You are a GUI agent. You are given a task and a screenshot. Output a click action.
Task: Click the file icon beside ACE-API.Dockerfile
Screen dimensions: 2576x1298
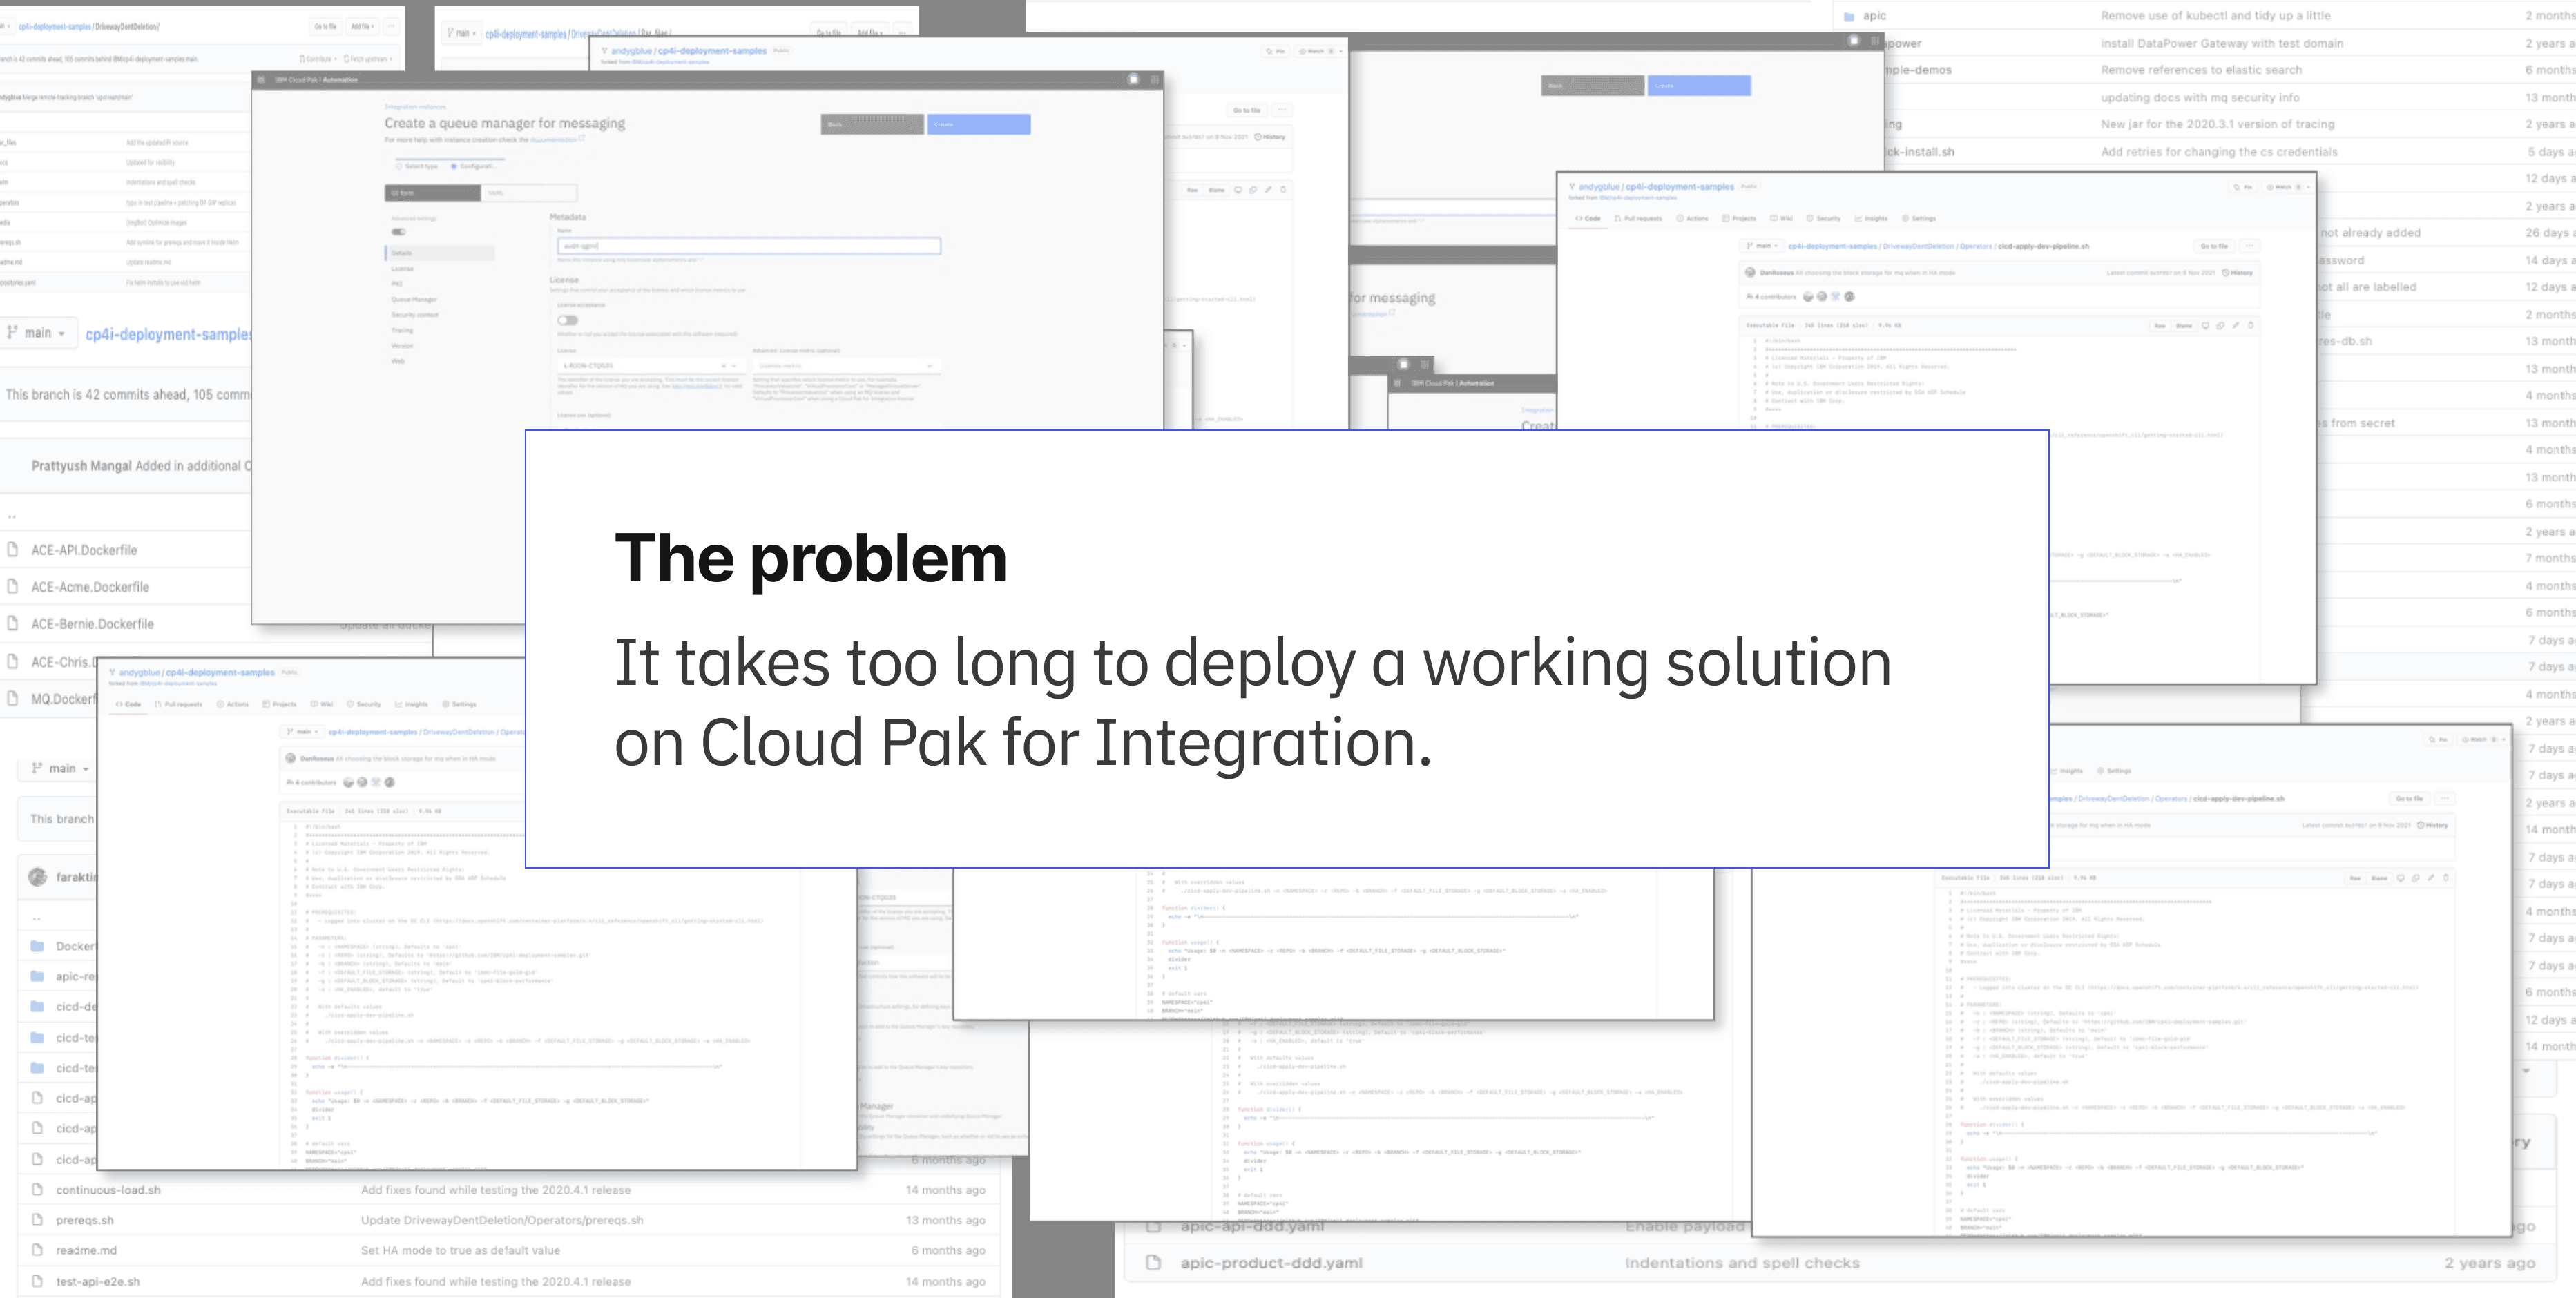(x=13, y=549)
